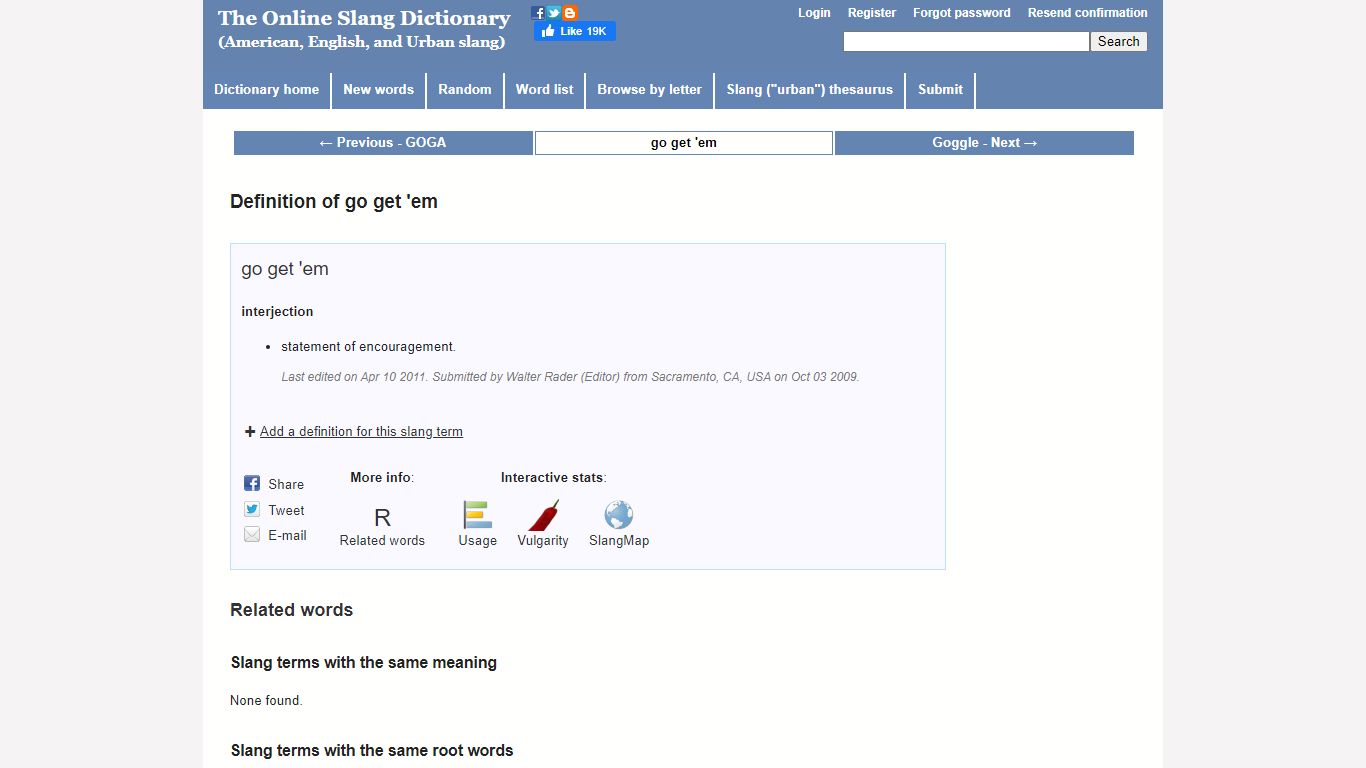Click the 'More info:' label
The height and width of the screenshot is (768, 1366).
click(382, 478)
